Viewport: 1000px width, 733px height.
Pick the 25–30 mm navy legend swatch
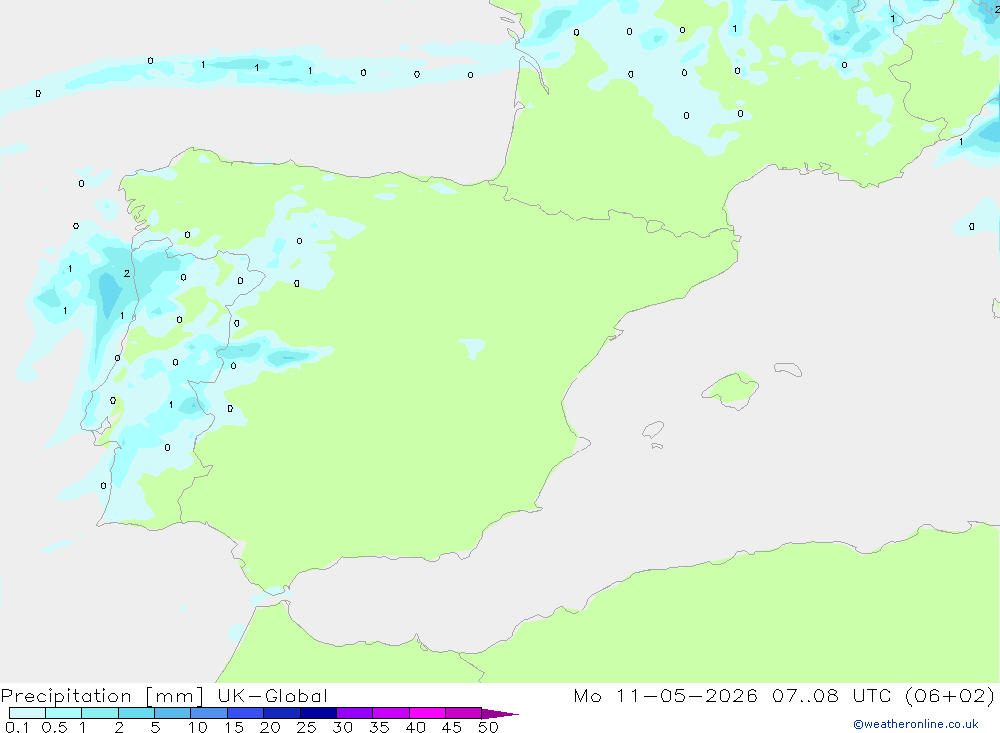pos(318,713)
